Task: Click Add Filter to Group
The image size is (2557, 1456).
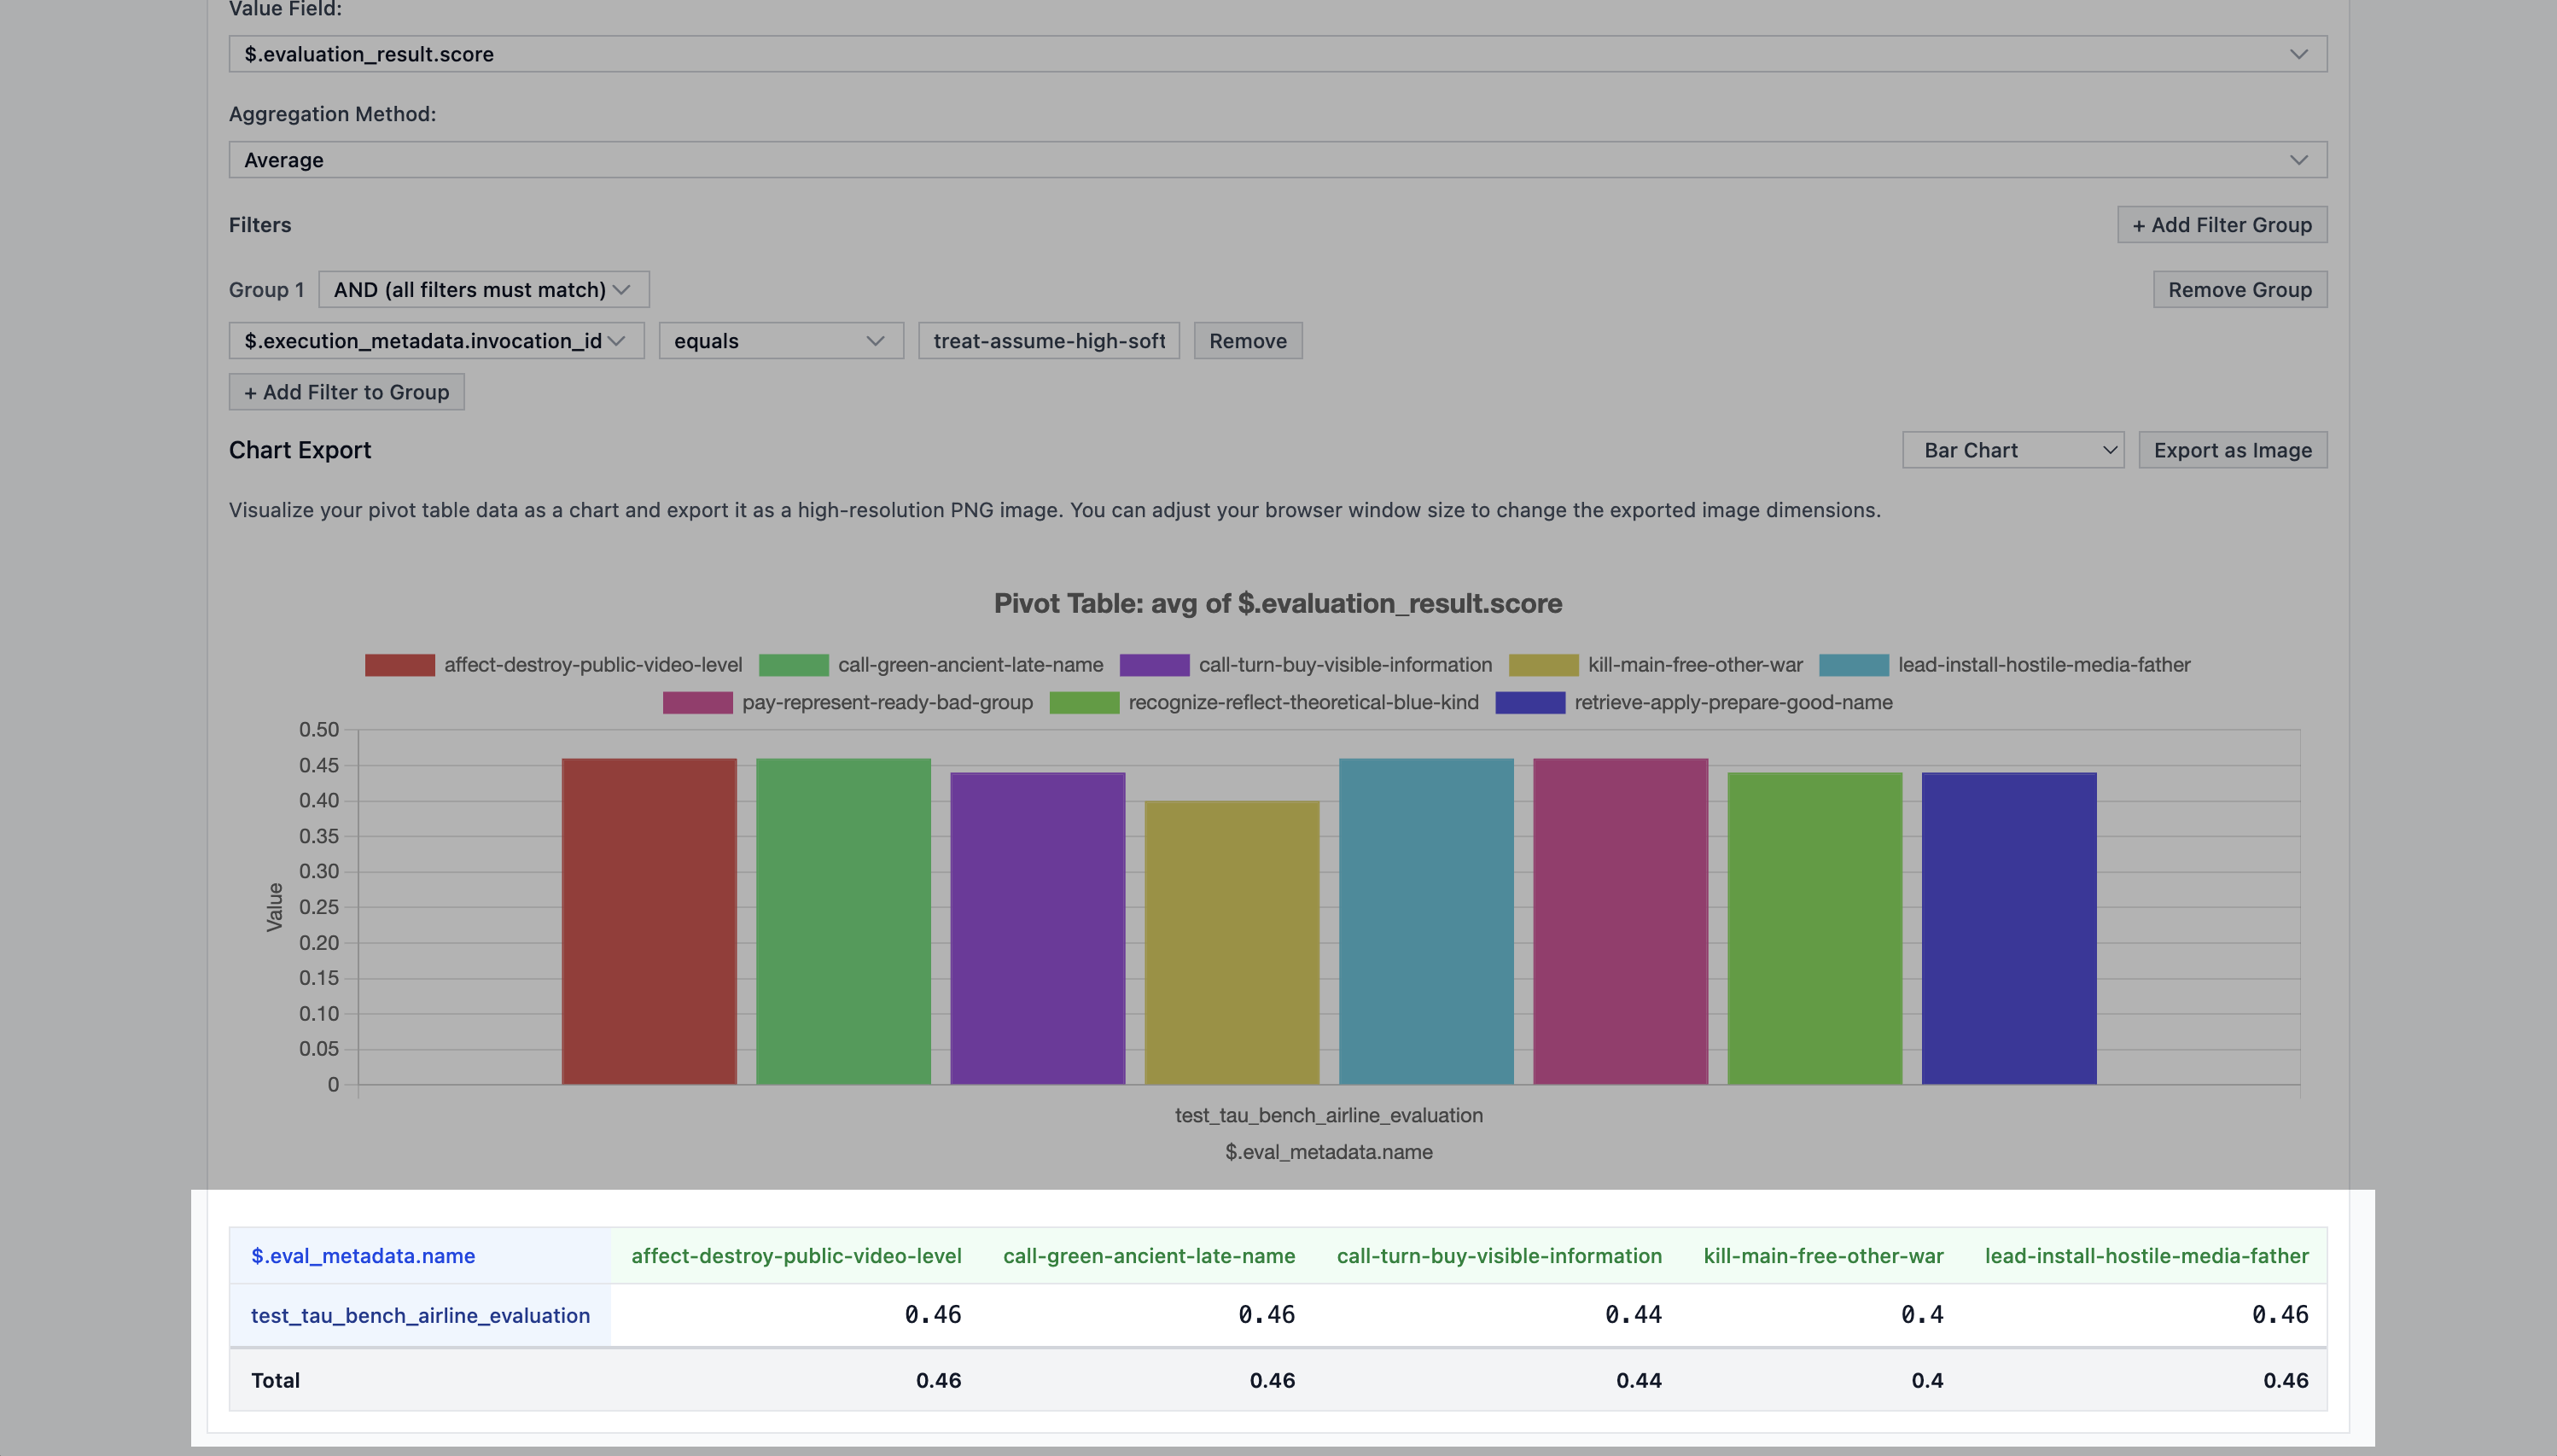Action: click(x=346, y=392)
